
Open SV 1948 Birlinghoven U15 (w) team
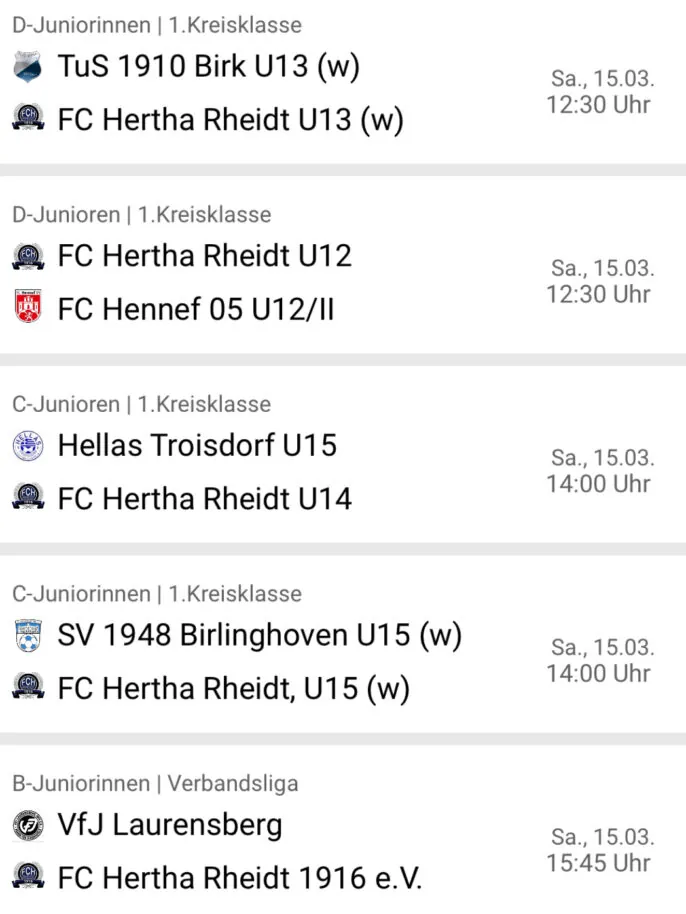pyautogui.click(x=259, y=635)
